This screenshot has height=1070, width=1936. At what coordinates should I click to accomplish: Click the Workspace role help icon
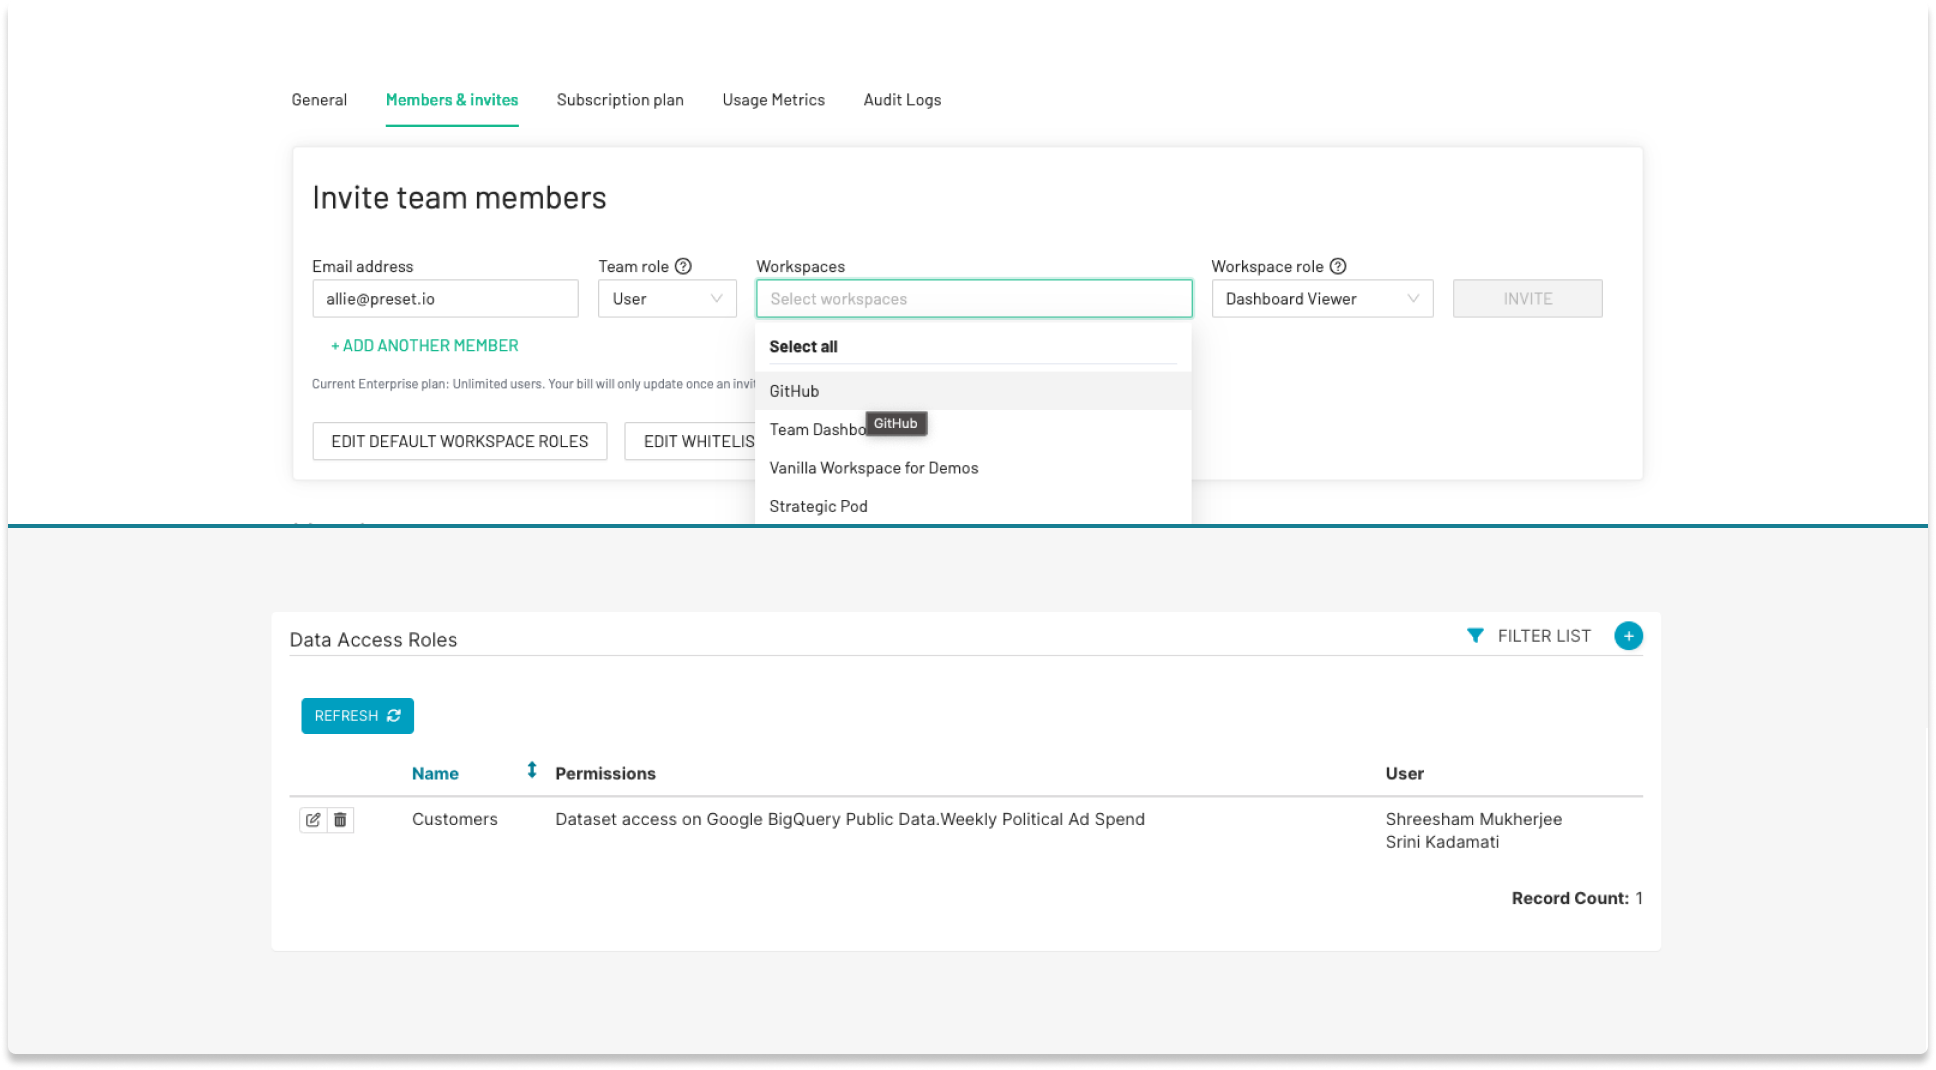point(1338,266)
